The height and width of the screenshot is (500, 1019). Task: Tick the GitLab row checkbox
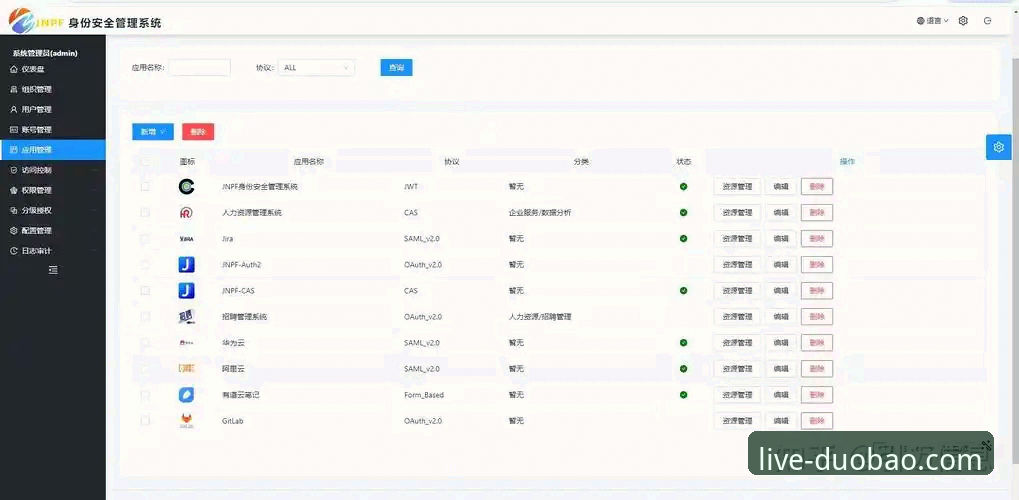pyautogui.click(x=145, y=421)
